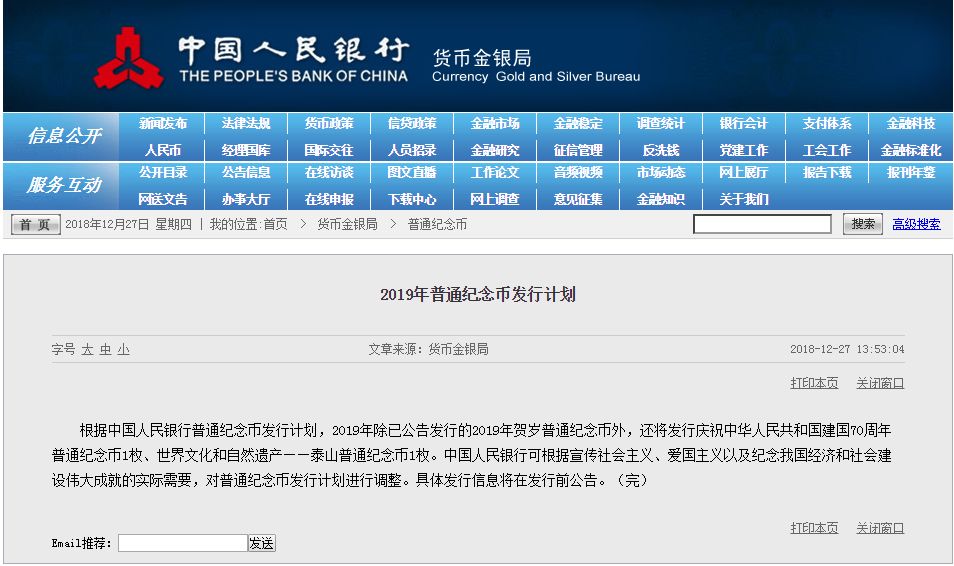The width and height of the screenshot is (954, 566).
Task: Open the 下载中心 link
Action: (412, 199)
